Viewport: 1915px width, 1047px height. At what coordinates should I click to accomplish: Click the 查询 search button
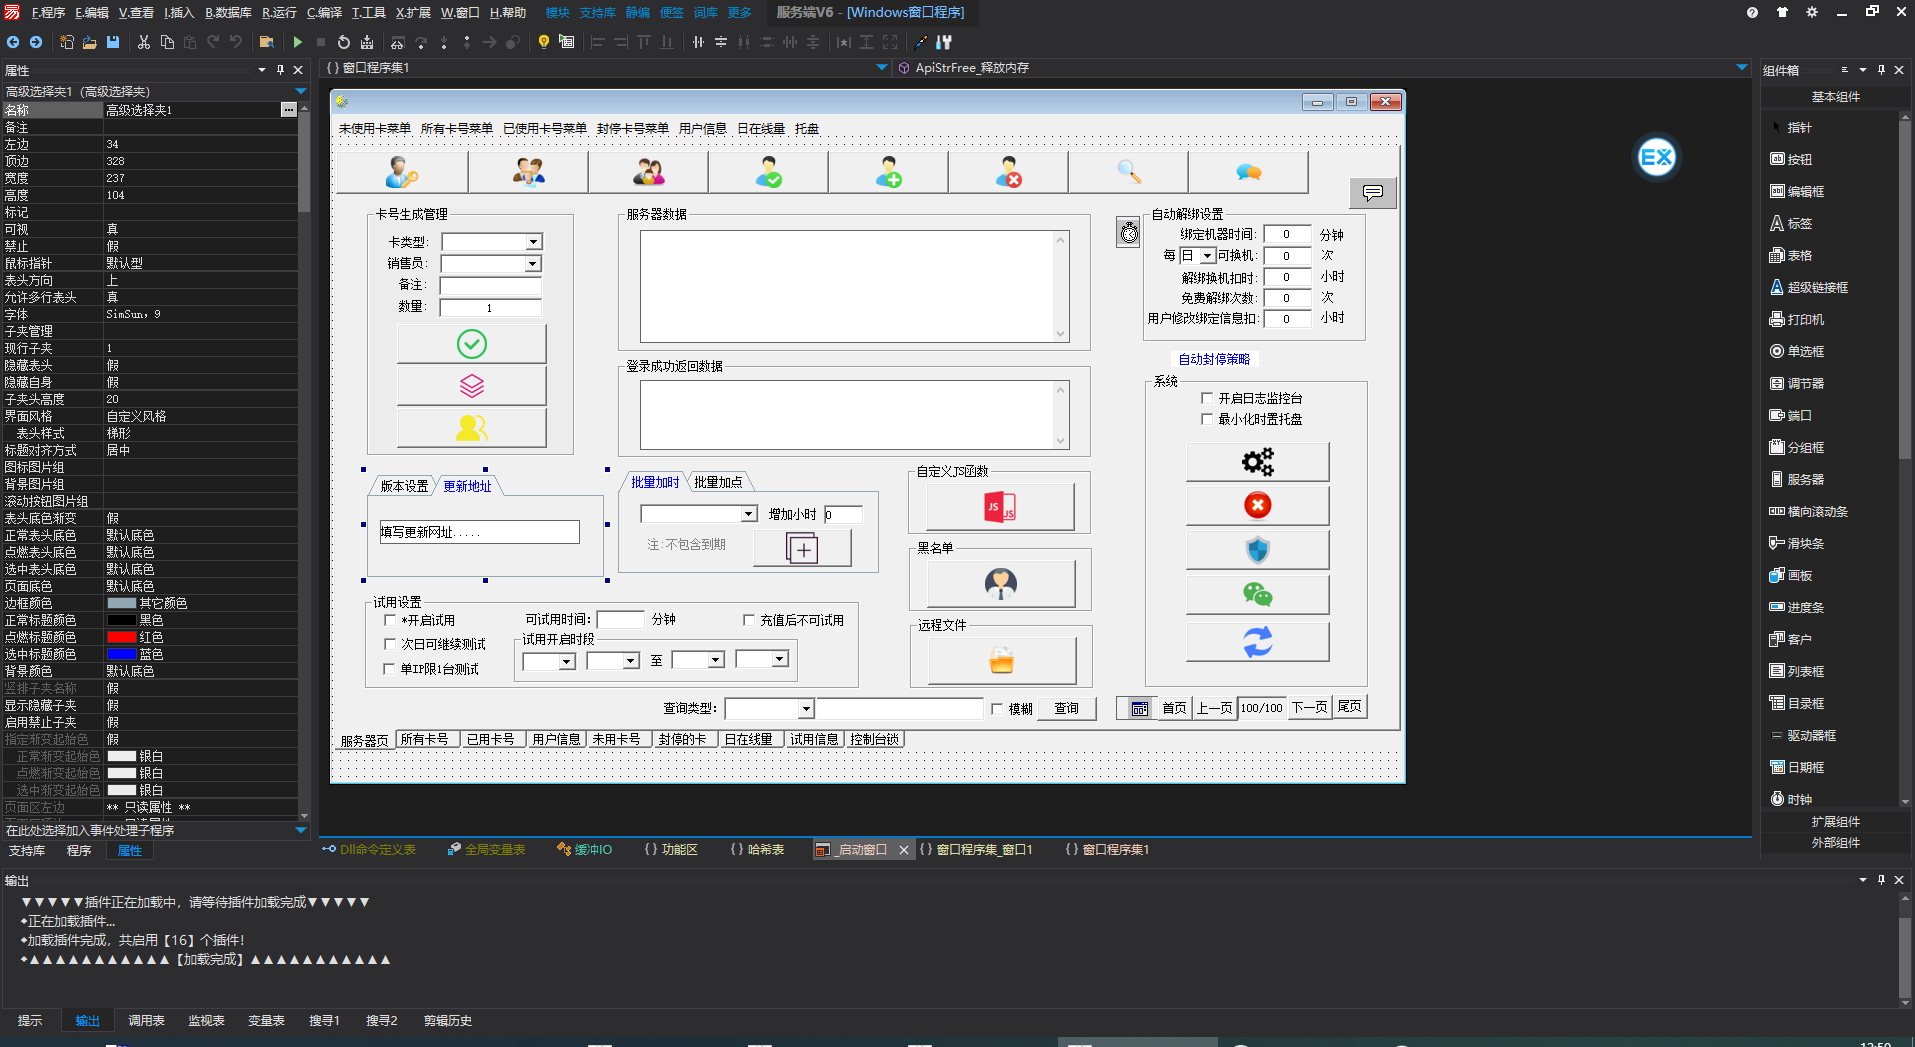(x=1067, y=708)
